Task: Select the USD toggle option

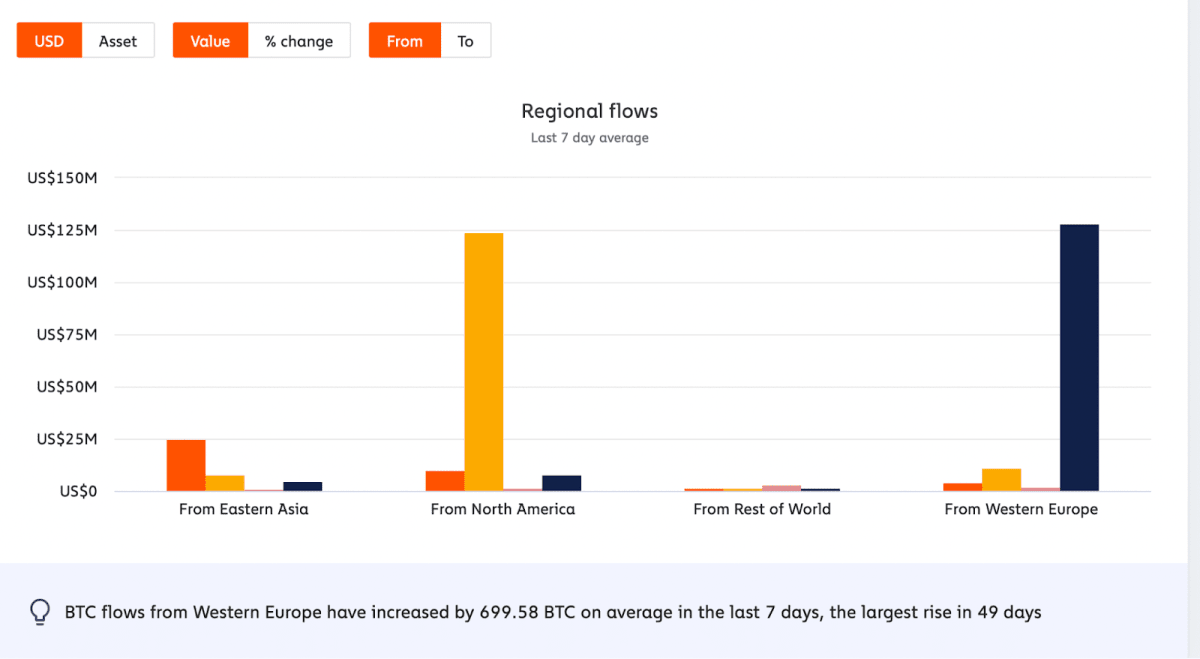Action: pos(49,41)
